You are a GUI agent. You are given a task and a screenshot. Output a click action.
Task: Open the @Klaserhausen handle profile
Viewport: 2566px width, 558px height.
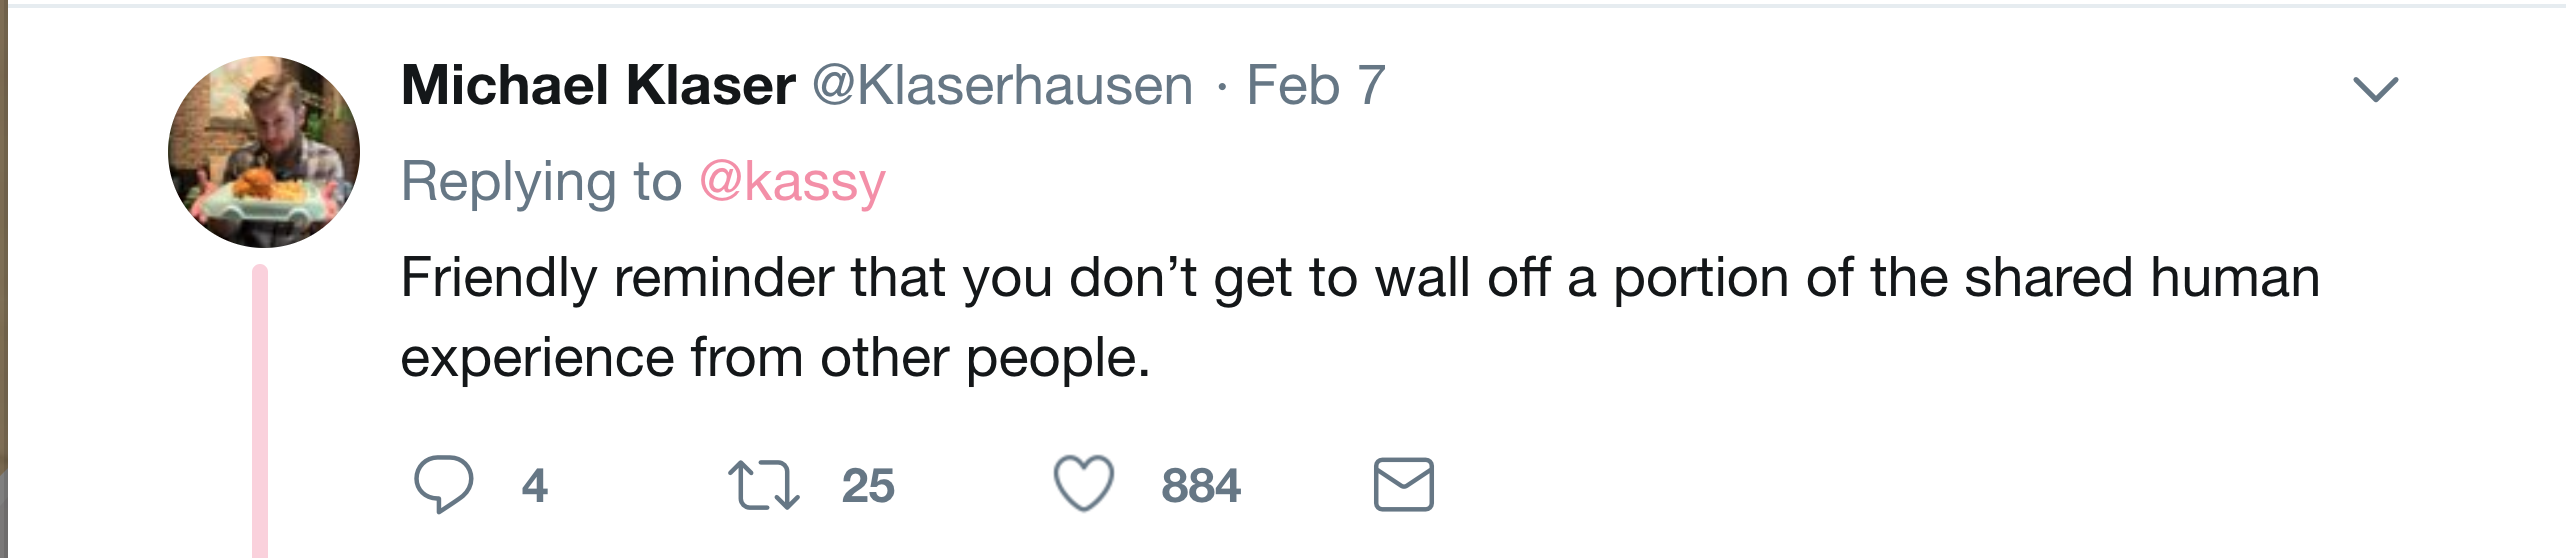[1003, 85]
